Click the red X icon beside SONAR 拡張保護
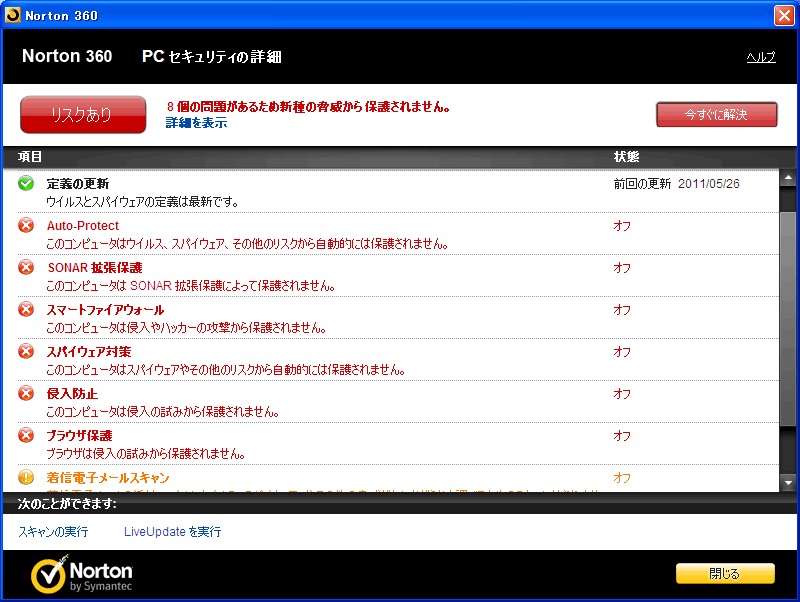The width and height of the screenshot is (800, 602). click(26, 267)
